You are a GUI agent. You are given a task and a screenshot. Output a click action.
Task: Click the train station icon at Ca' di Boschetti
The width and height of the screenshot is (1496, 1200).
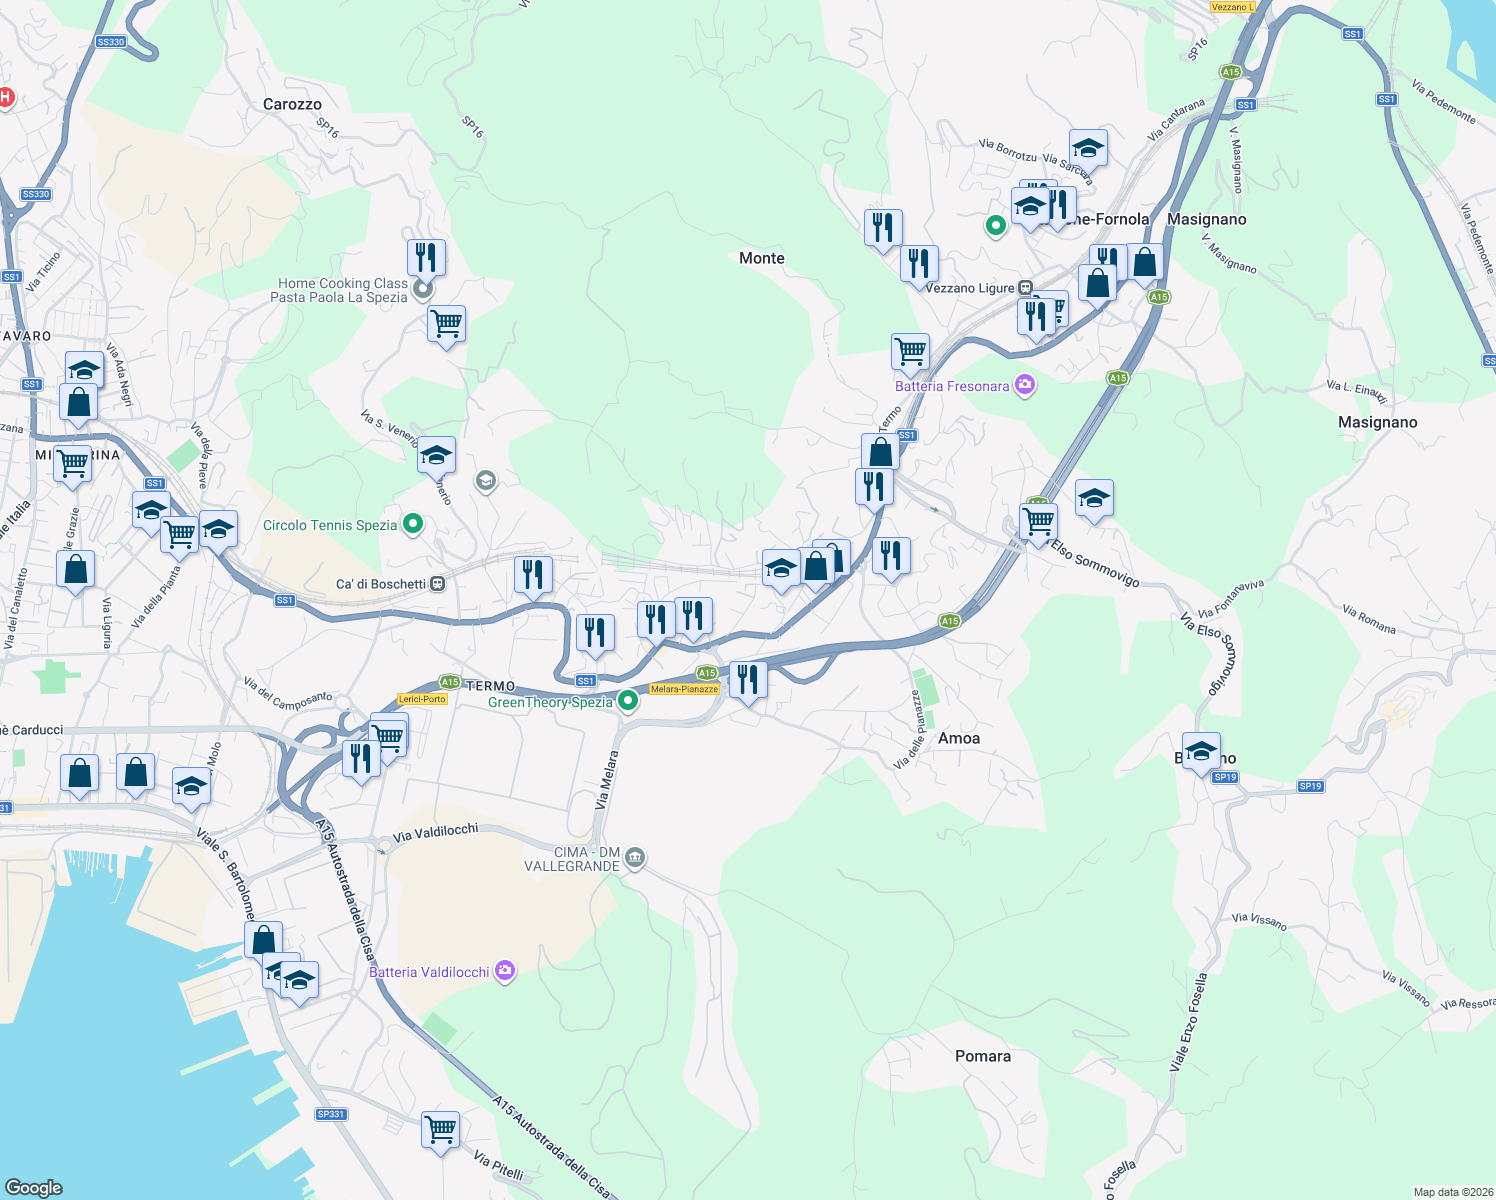click(x=437, y=582)
